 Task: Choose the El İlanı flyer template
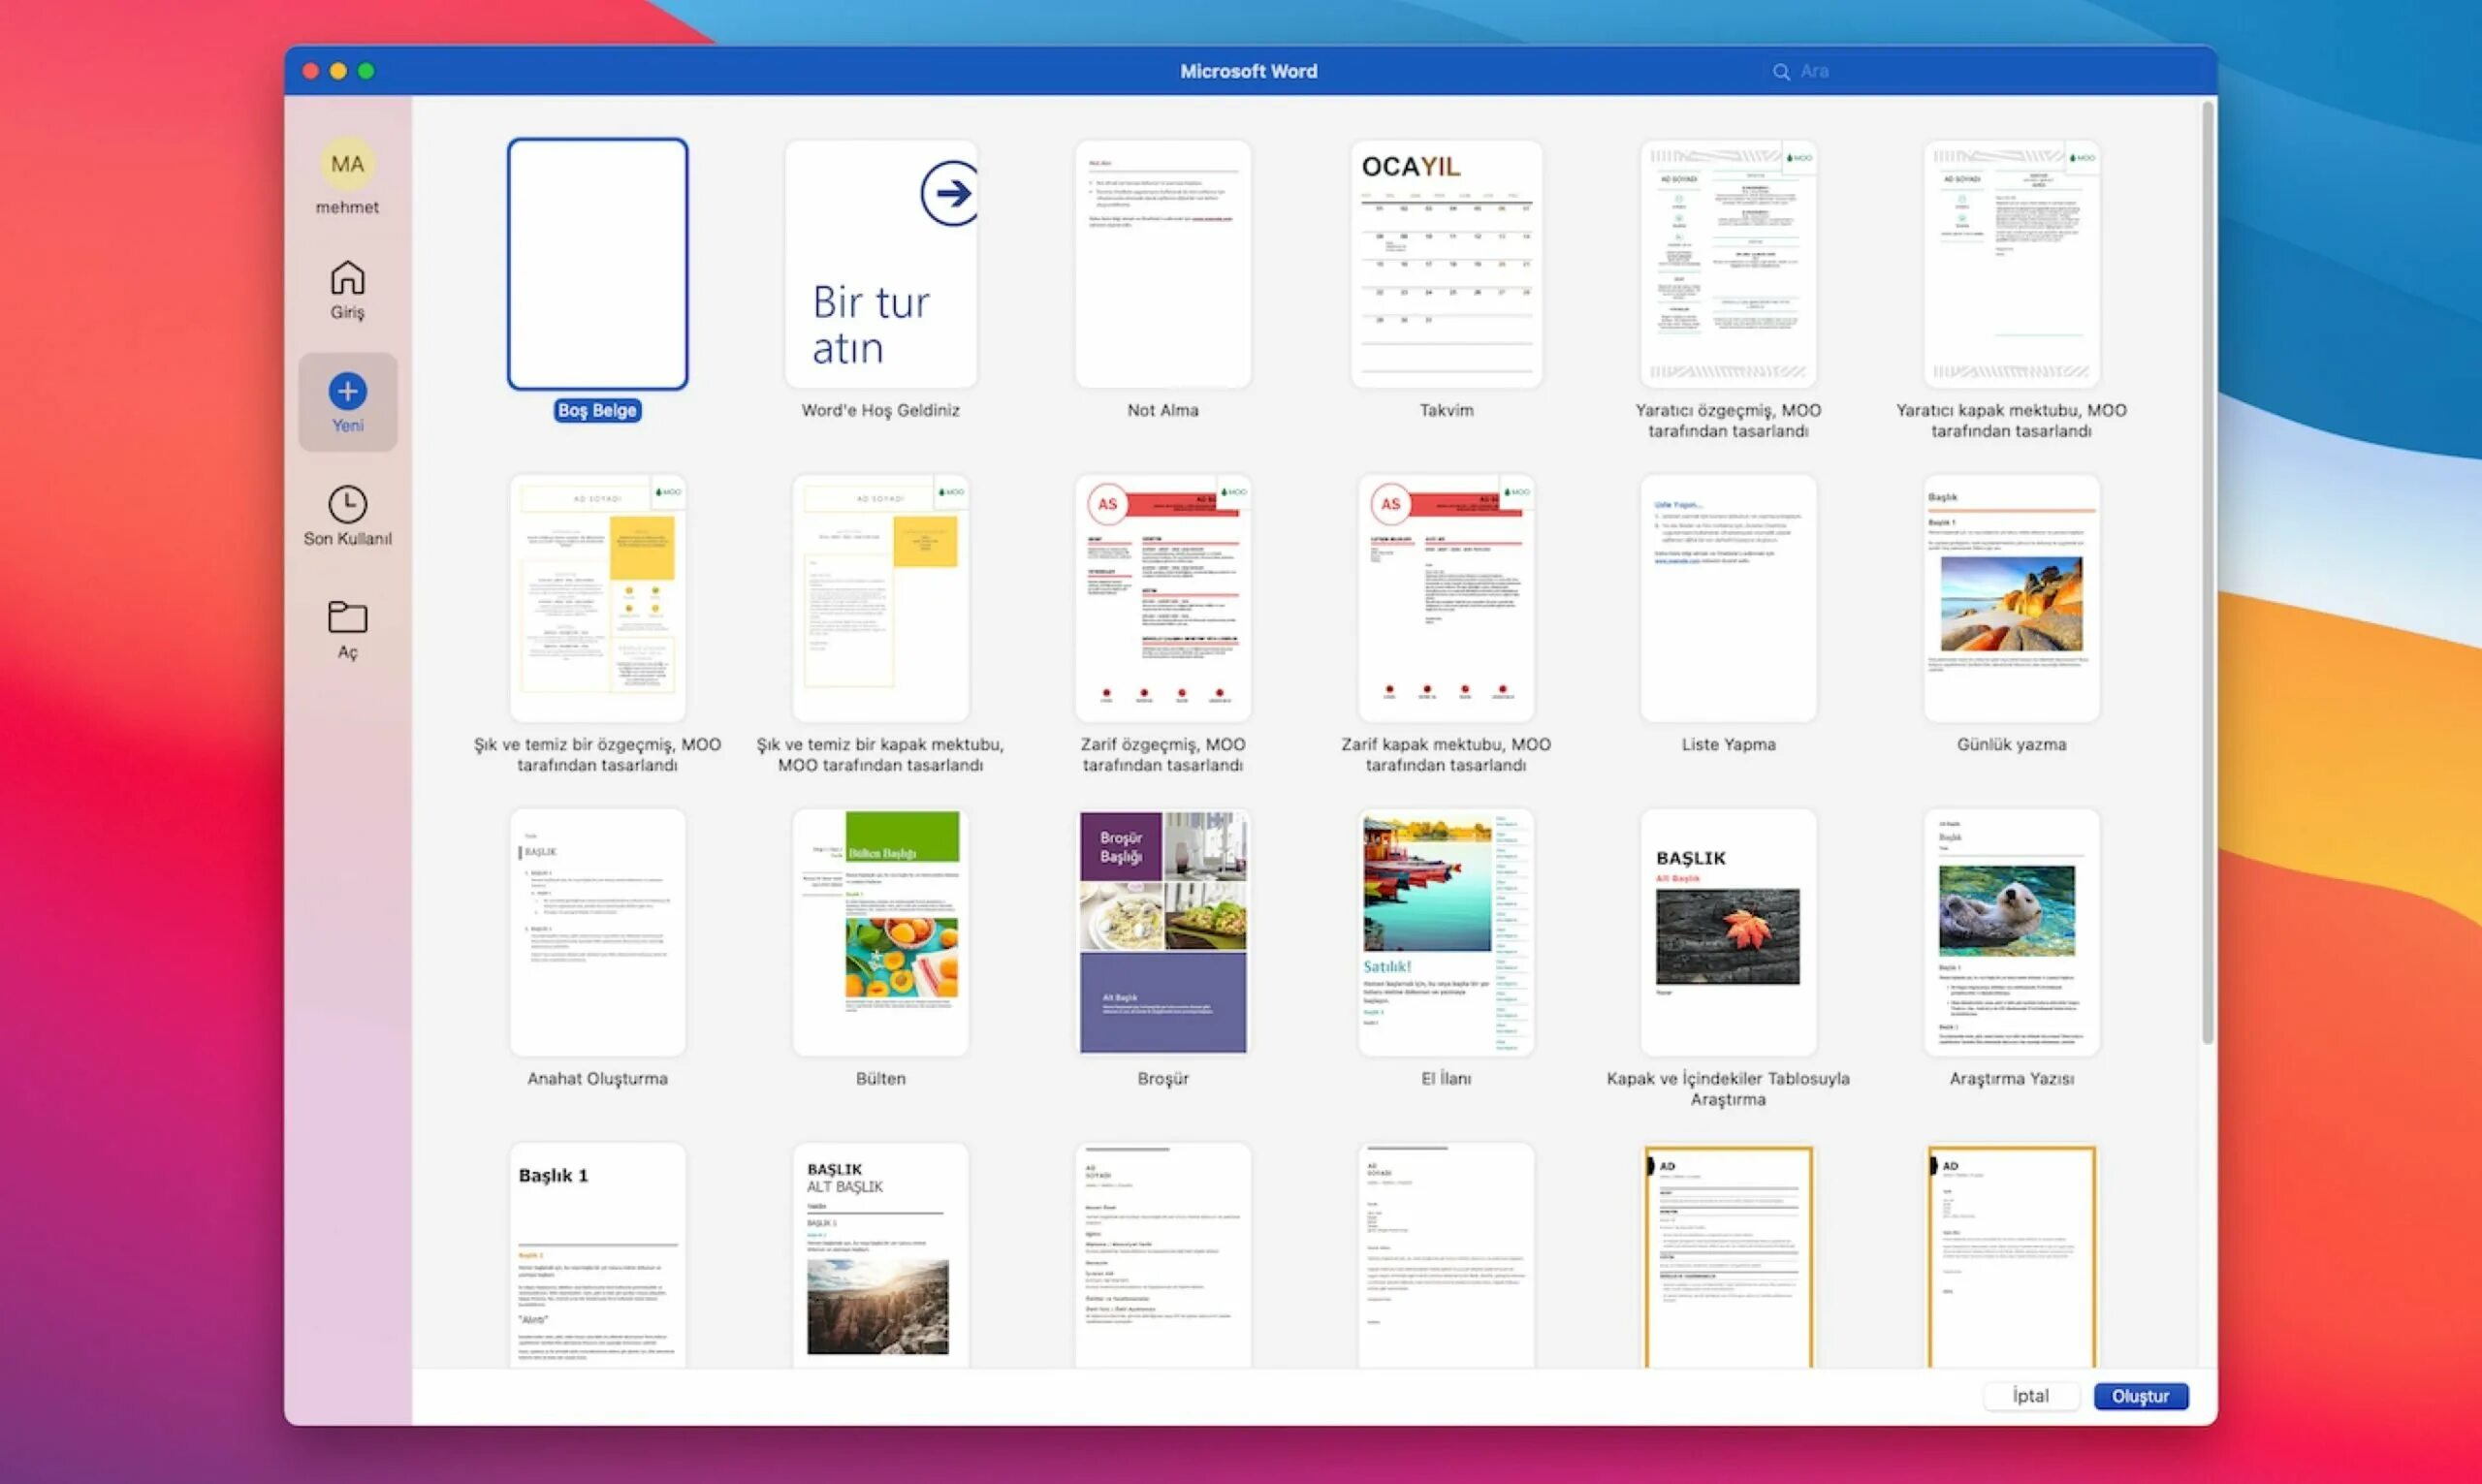[x=1446, y=931]
